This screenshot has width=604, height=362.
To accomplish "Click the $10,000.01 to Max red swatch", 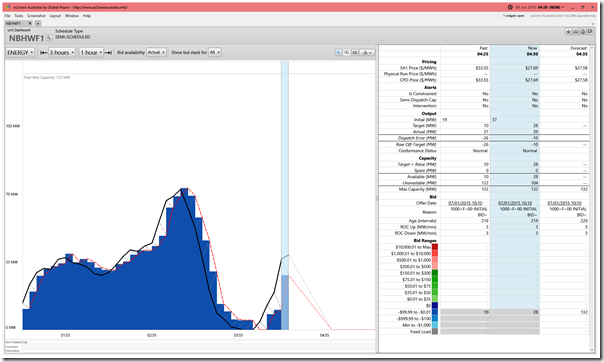I will pyautogui.click(x=435, y=247).
